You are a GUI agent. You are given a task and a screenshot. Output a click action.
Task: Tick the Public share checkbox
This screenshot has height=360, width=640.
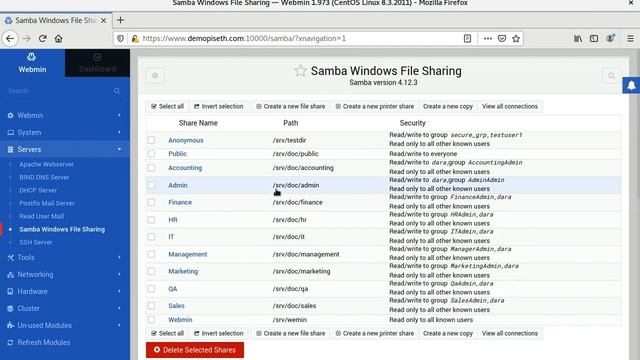[151, 154]
